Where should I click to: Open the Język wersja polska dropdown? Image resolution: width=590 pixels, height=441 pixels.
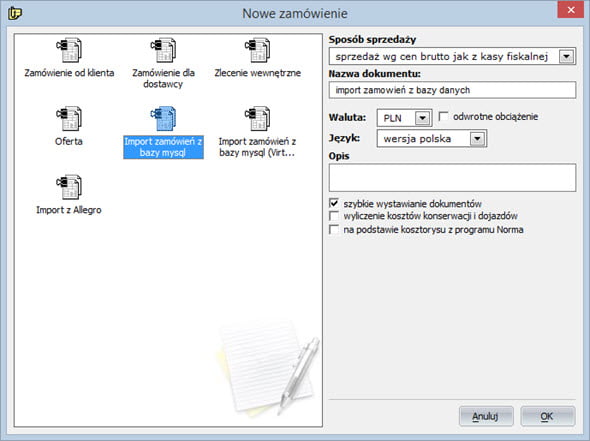coord(477,138)
